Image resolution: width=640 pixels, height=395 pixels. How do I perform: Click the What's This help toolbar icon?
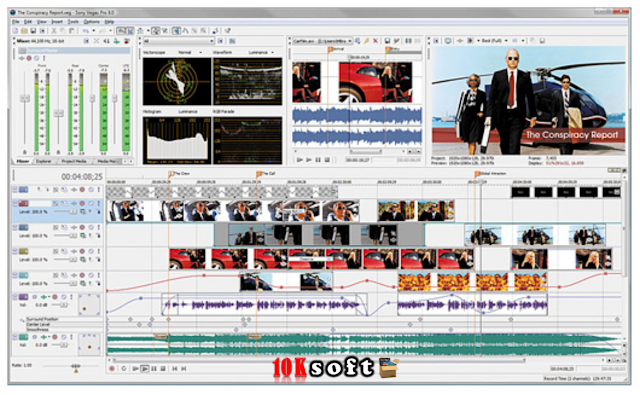click(228, 31)
